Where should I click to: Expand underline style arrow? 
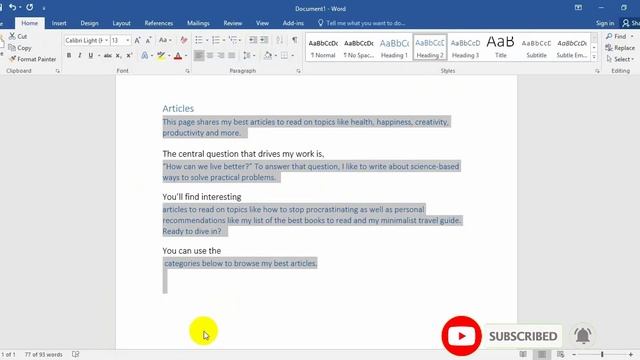pos(99,56)
